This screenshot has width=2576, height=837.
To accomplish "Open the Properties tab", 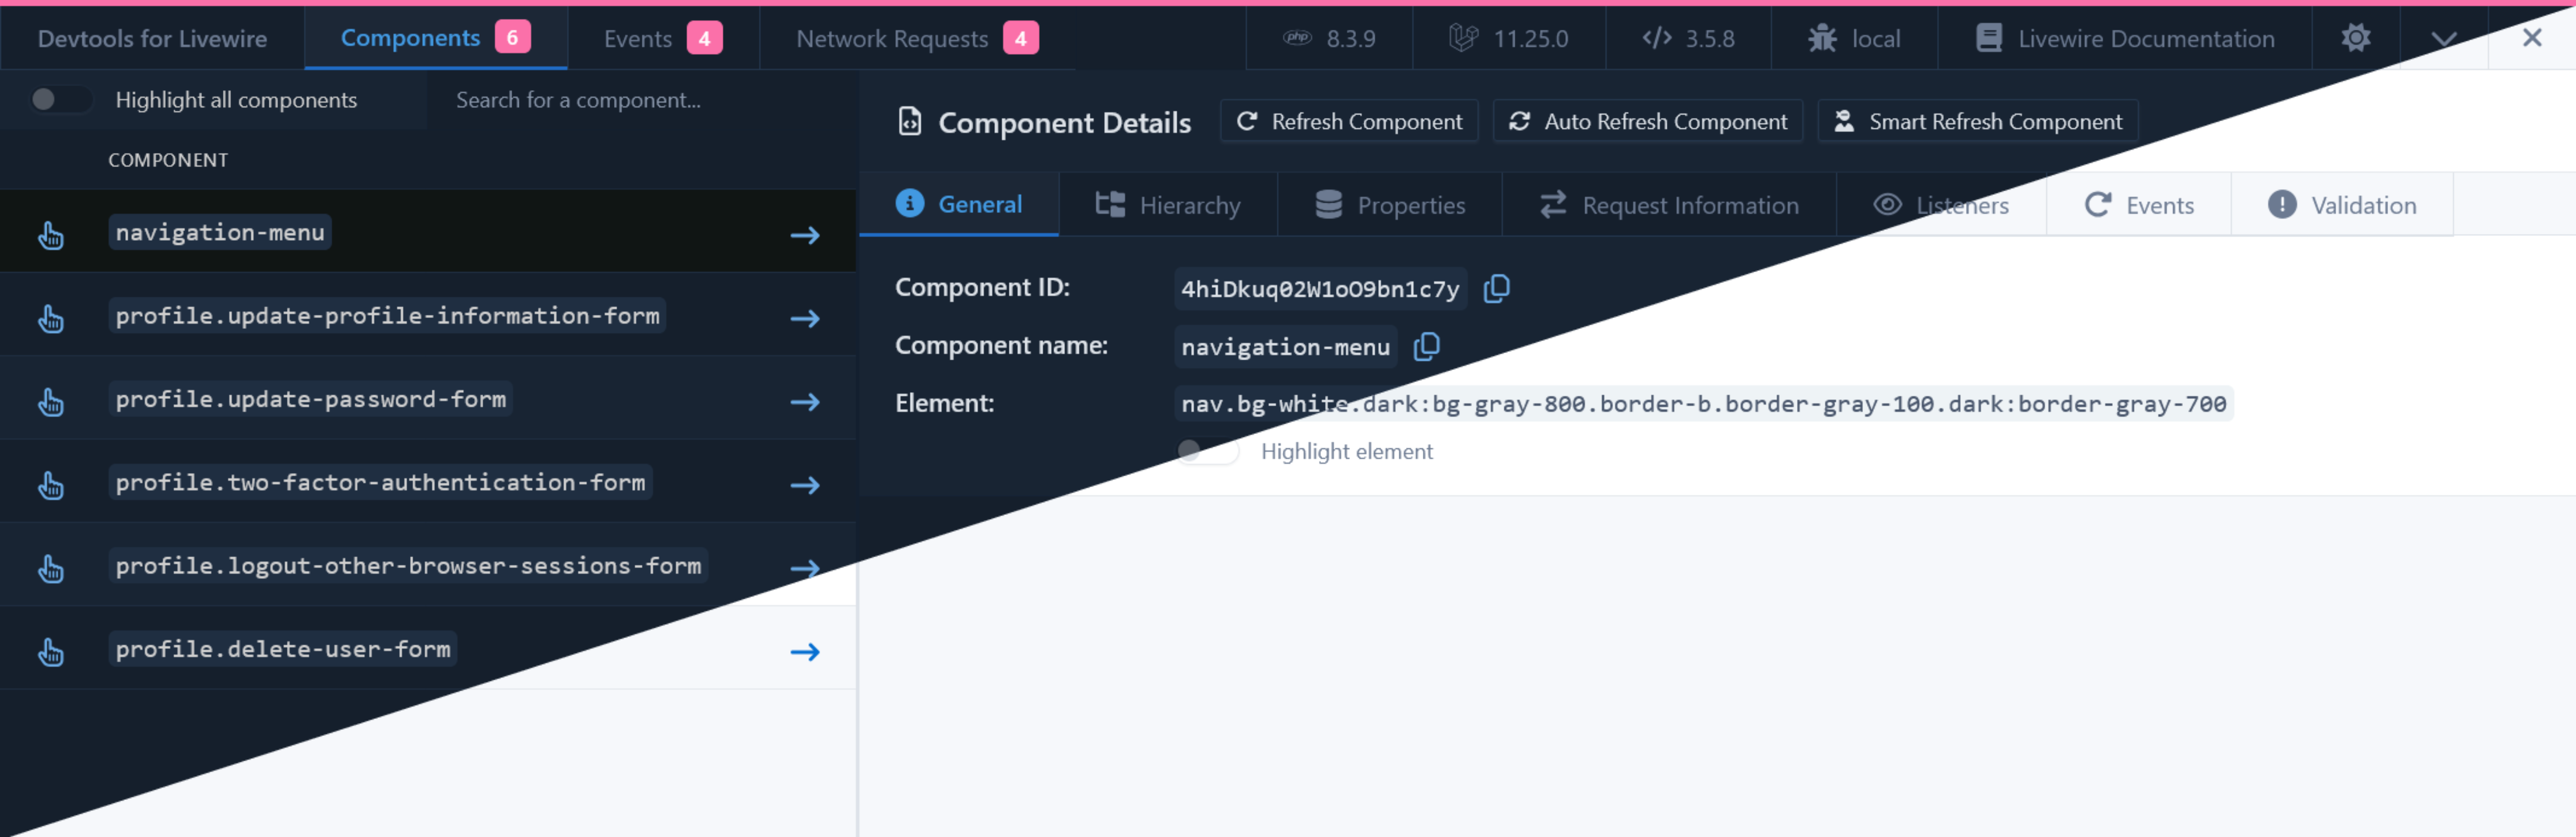I will [x=1389, y=204].
